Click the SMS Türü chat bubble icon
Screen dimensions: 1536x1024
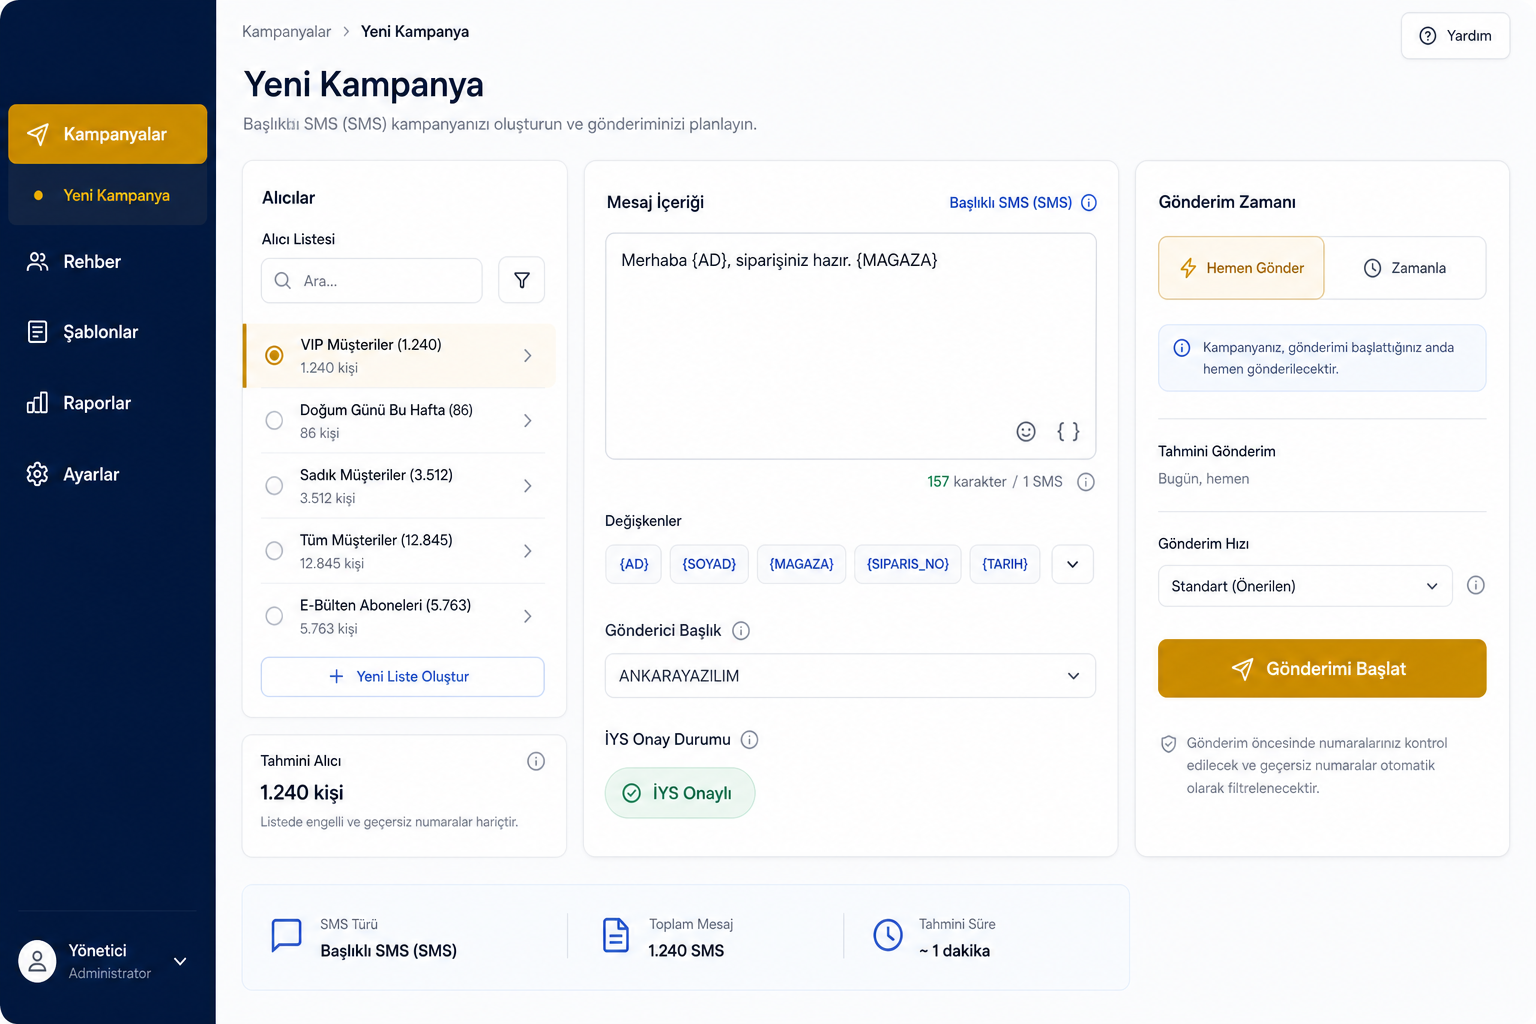tap(286, 935)
